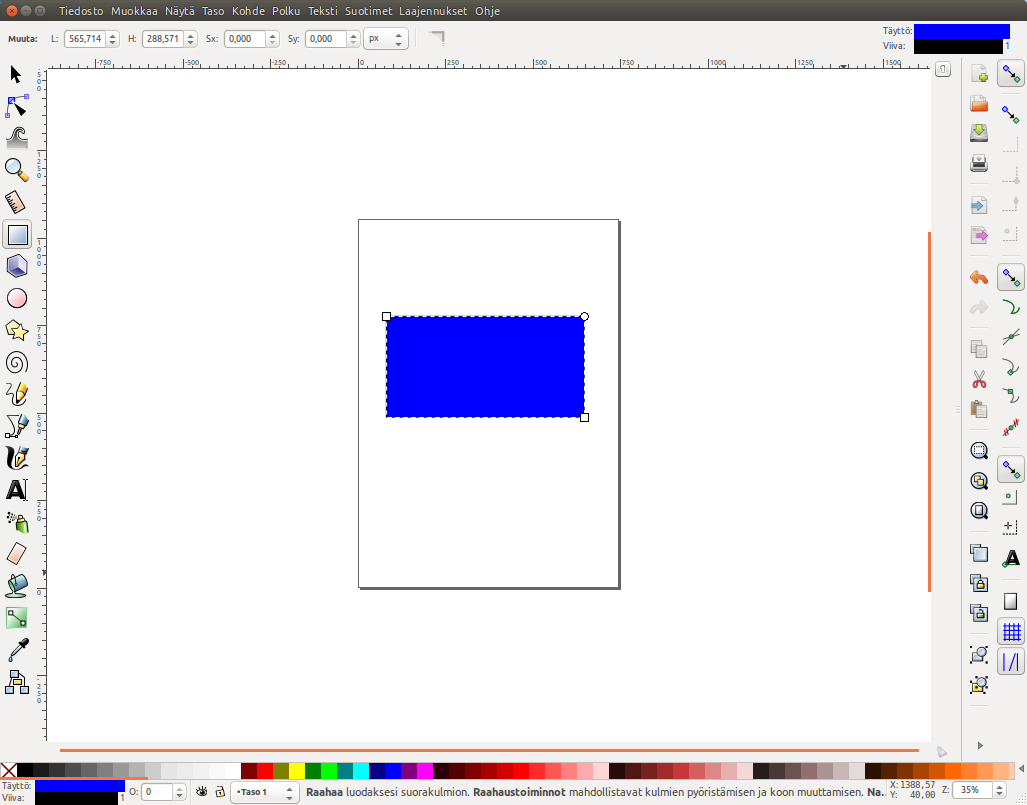This screenshot has width=1027, height=805.
Task: Open the Tiedosto menu
Action: (83, 11)
